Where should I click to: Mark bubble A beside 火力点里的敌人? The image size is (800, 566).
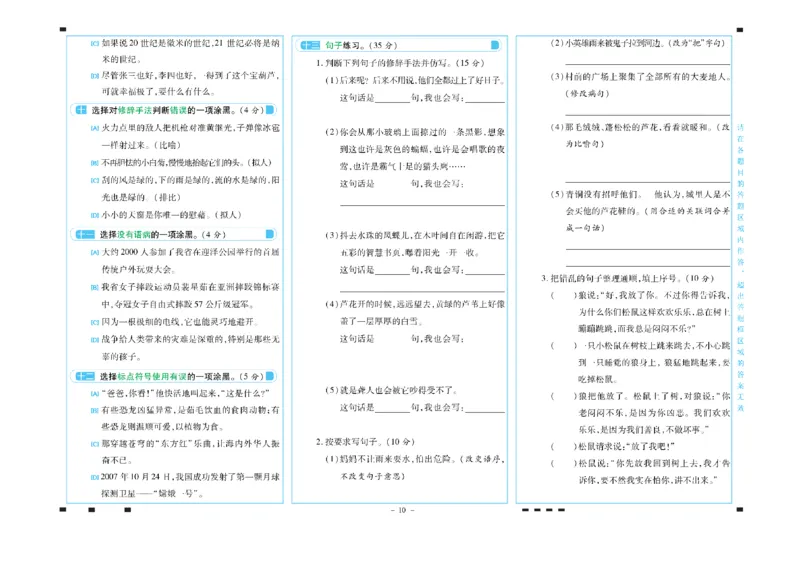pos(94,129)
